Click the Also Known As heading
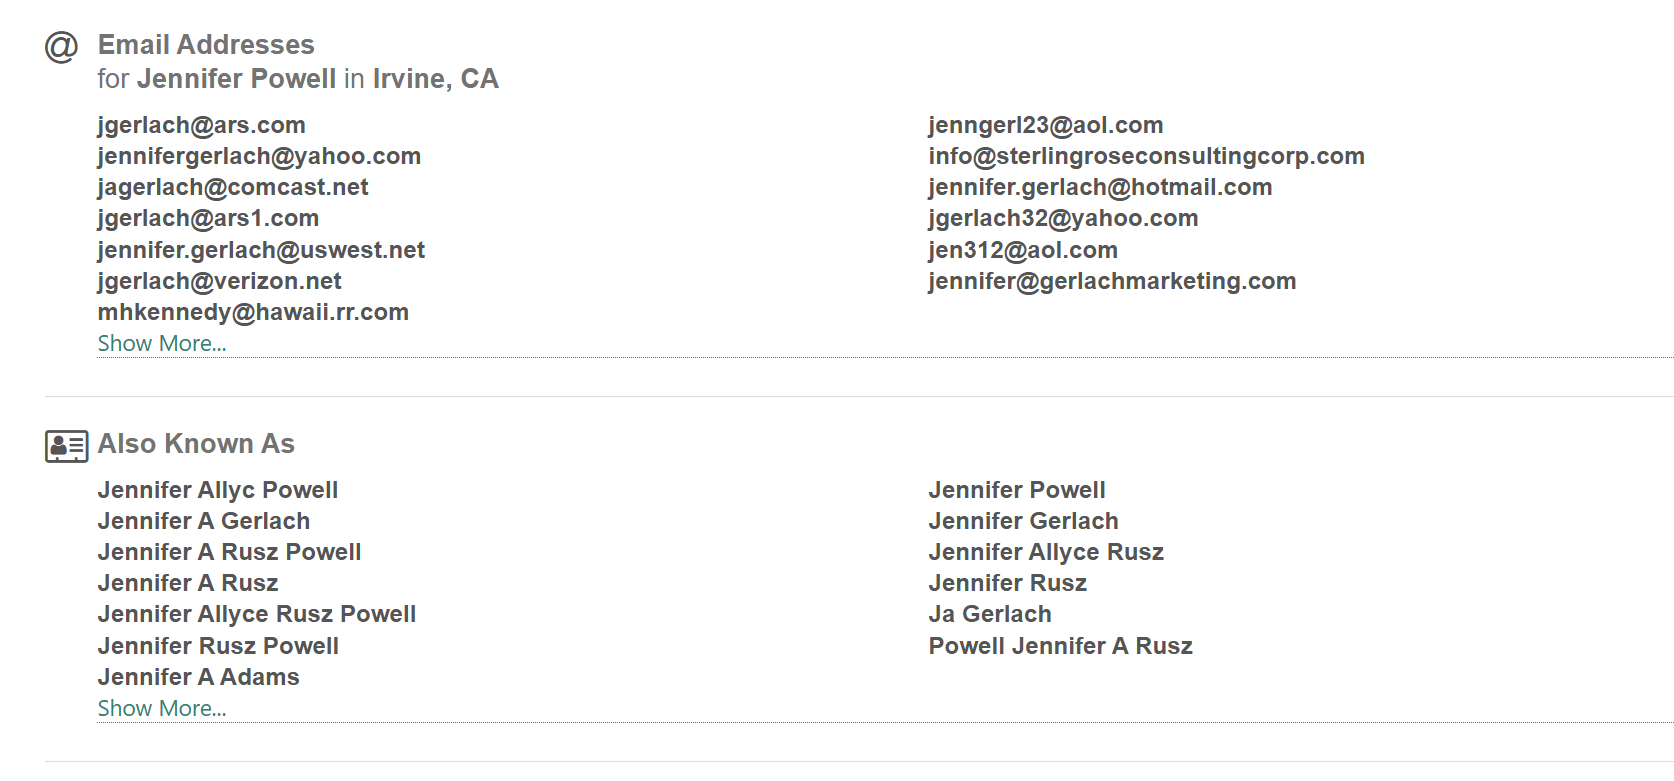Viewport: 1674px width, 781px height. tap(196, 444)
